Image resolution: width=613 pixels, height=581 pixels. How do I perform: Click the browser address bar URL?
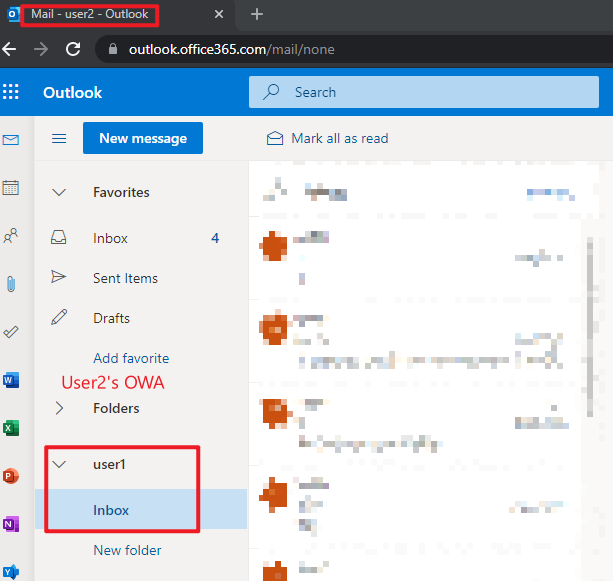point(232,50)
